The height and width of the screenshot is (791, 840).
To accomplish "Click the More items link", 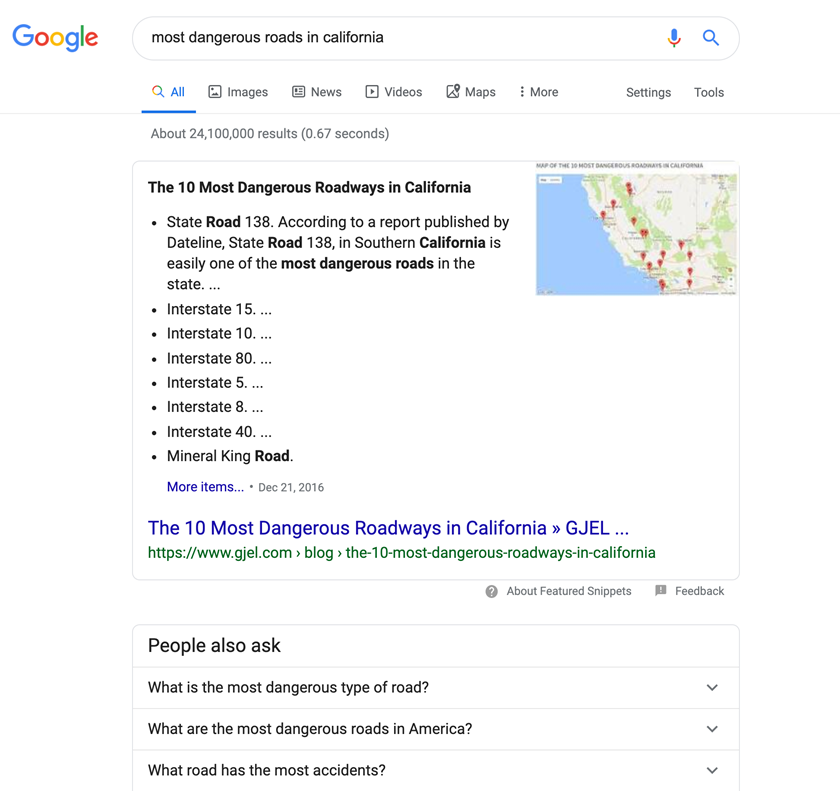I will 205,487.
